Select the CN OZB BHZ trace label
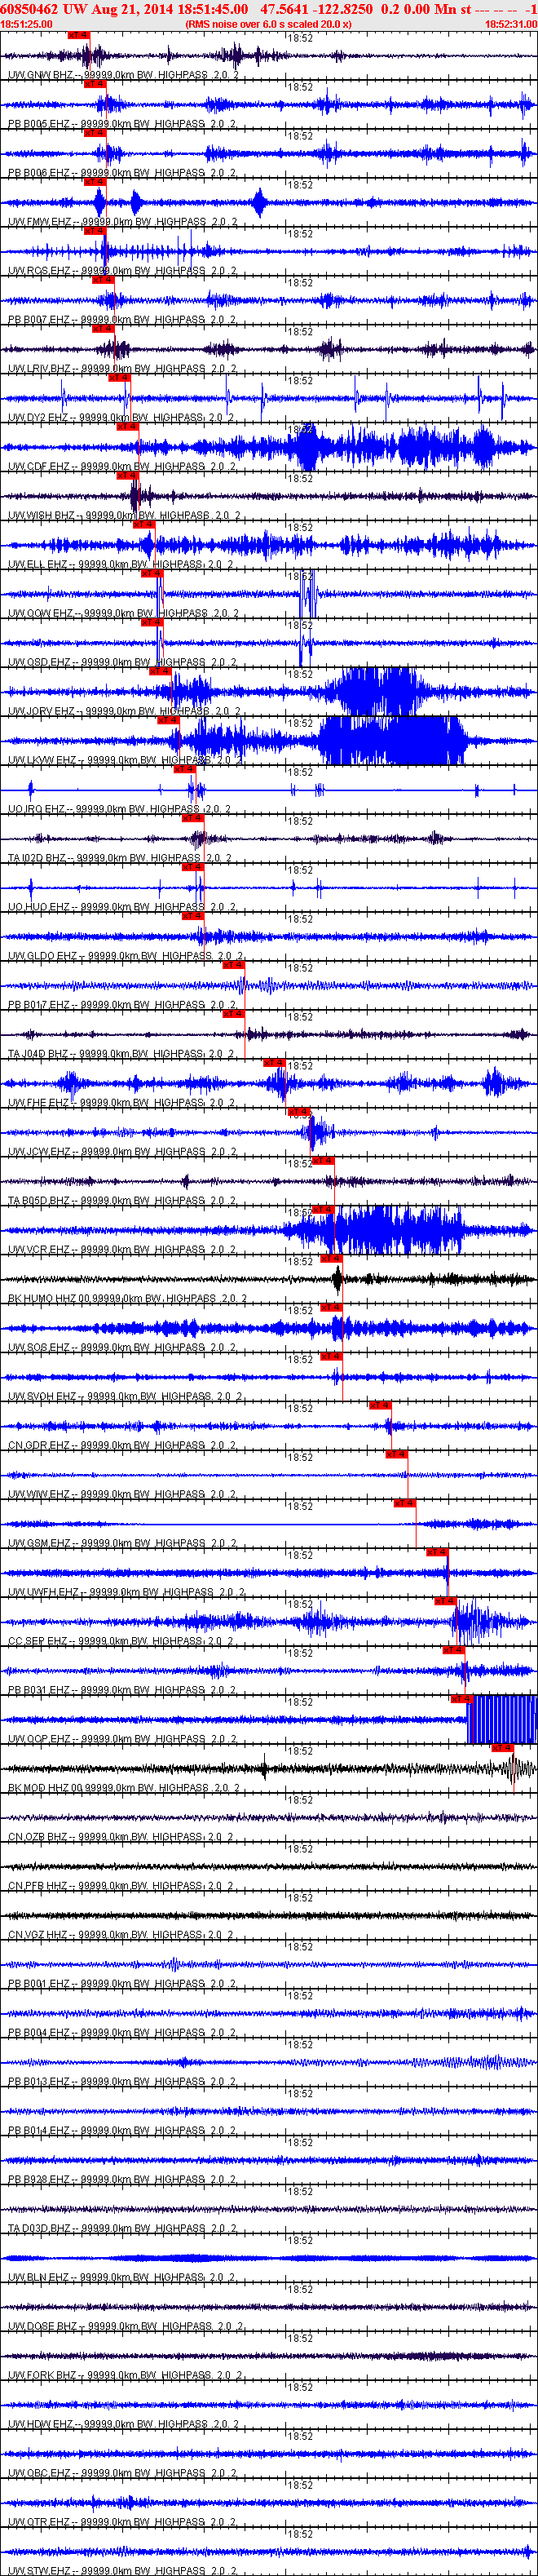 123,1839
